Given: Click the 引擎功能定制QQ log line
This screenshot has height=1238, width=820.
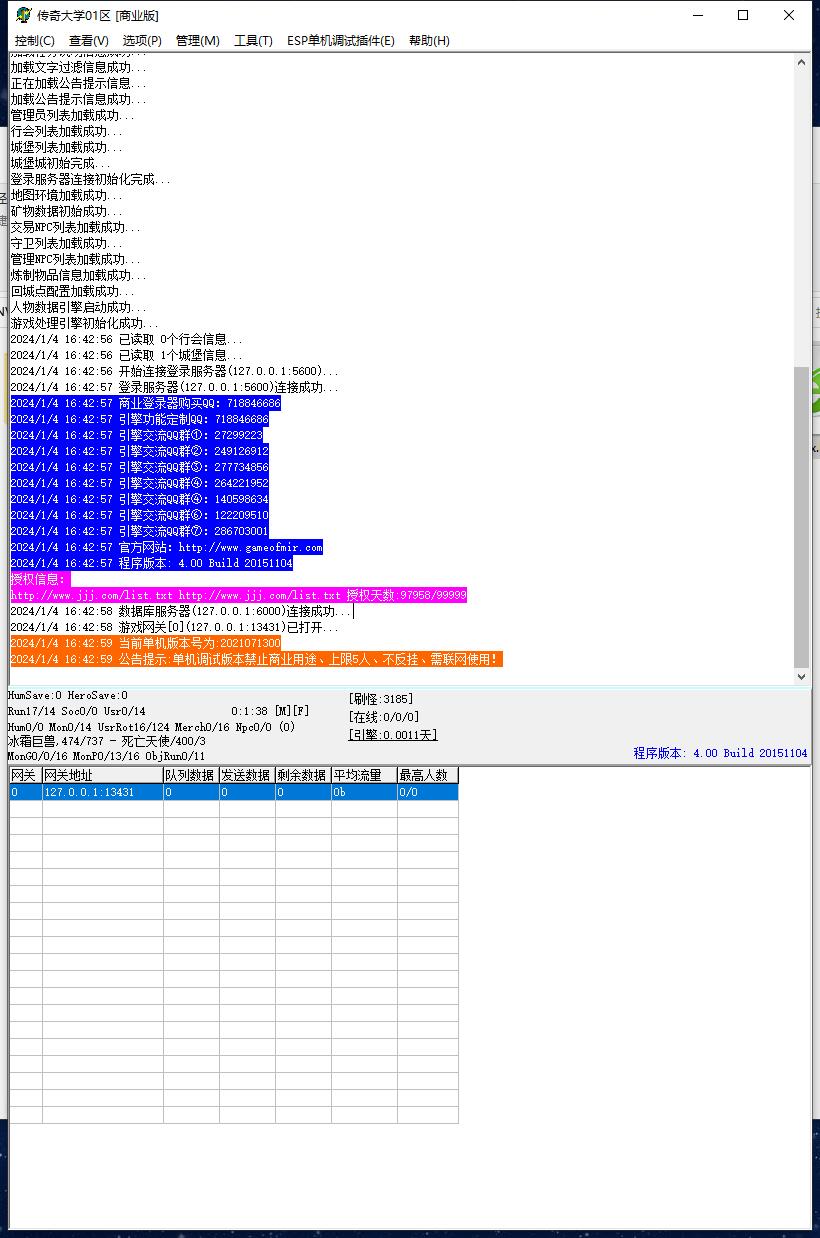Looking at the screenshot, I should 139,419.
